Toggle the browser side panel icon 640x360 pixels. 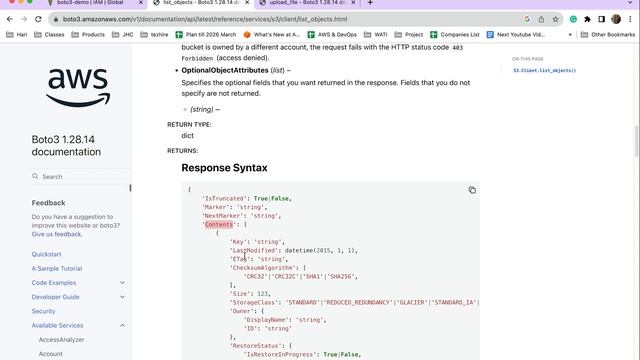point(602,19)
